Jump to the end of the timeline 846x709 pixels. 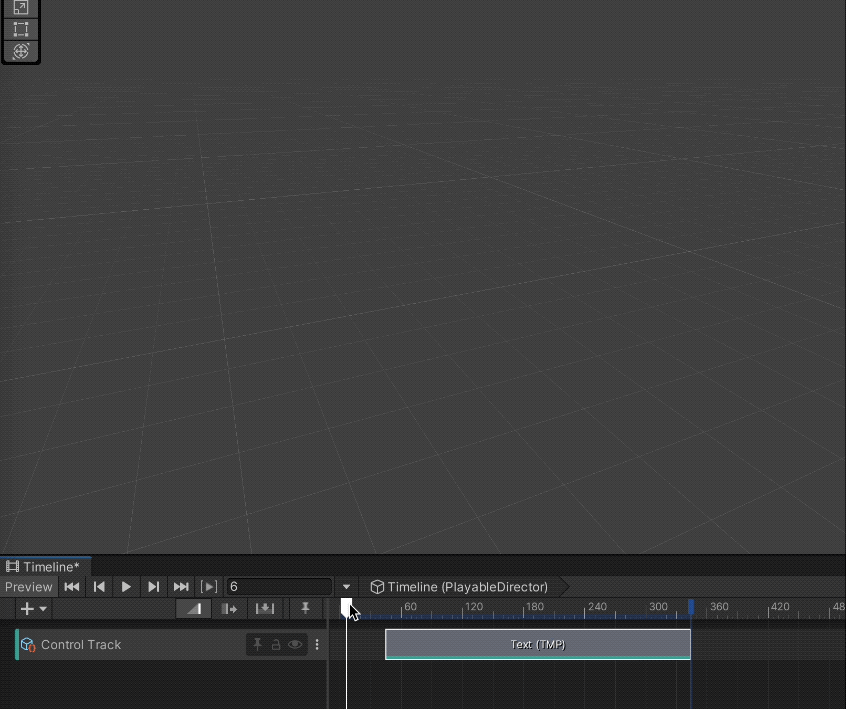click(x=181, y=587)
